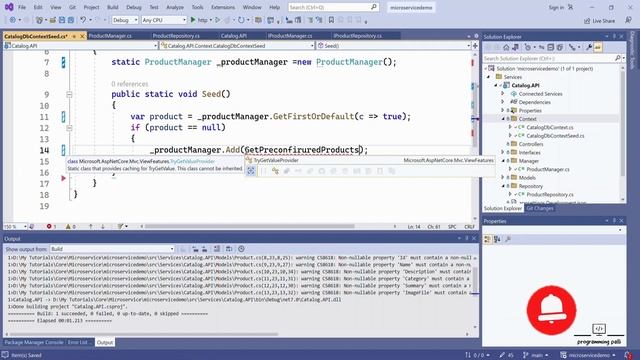Click the Undo arrow icon
The width and height of the screenshot is (640, 360).
pyautogui.click(x=83, y=20)
